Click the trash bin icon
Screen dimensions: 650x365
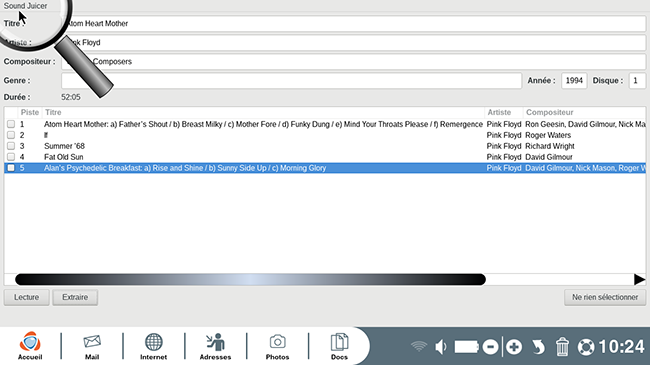click(x=562, y=347)
